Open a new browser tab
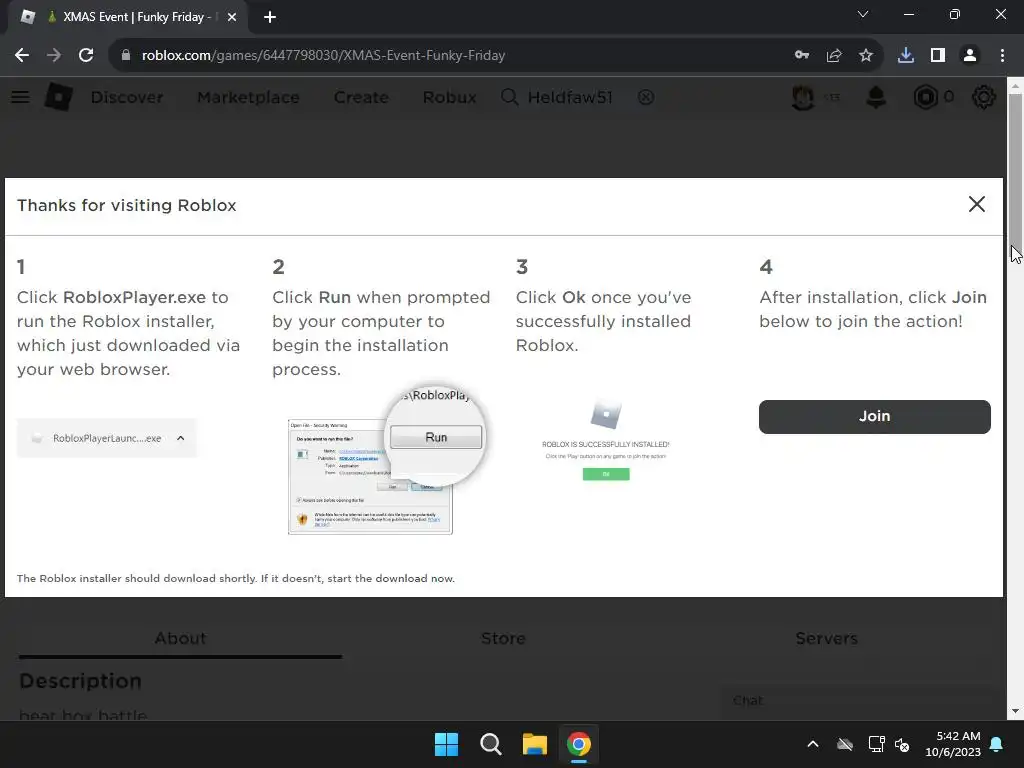 pos(270,18)
